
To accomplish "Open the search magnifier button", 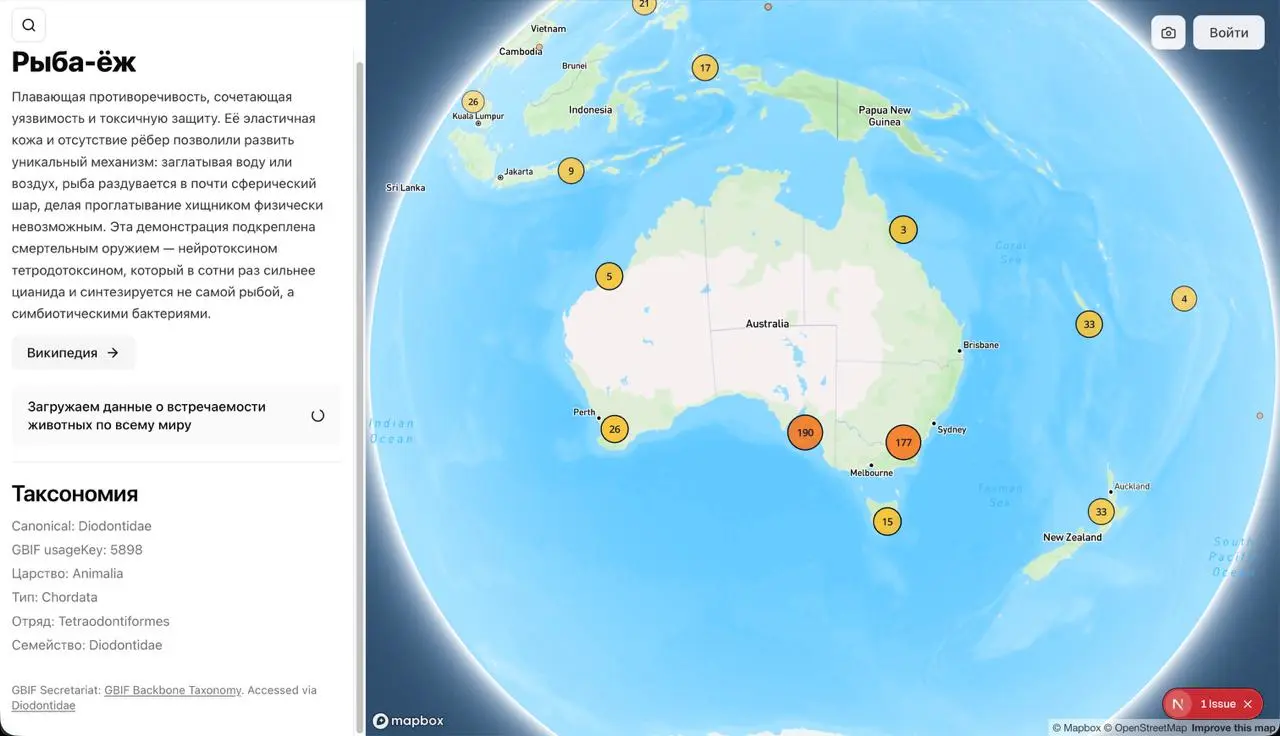I will (x=28, y=26).
